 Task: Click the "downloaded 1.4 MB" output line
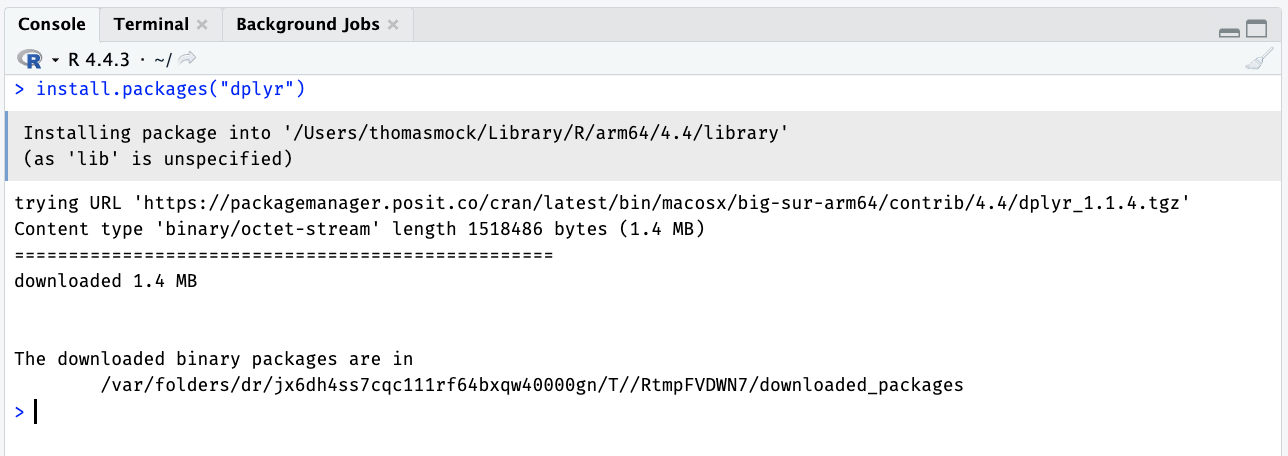pos(106,281)
